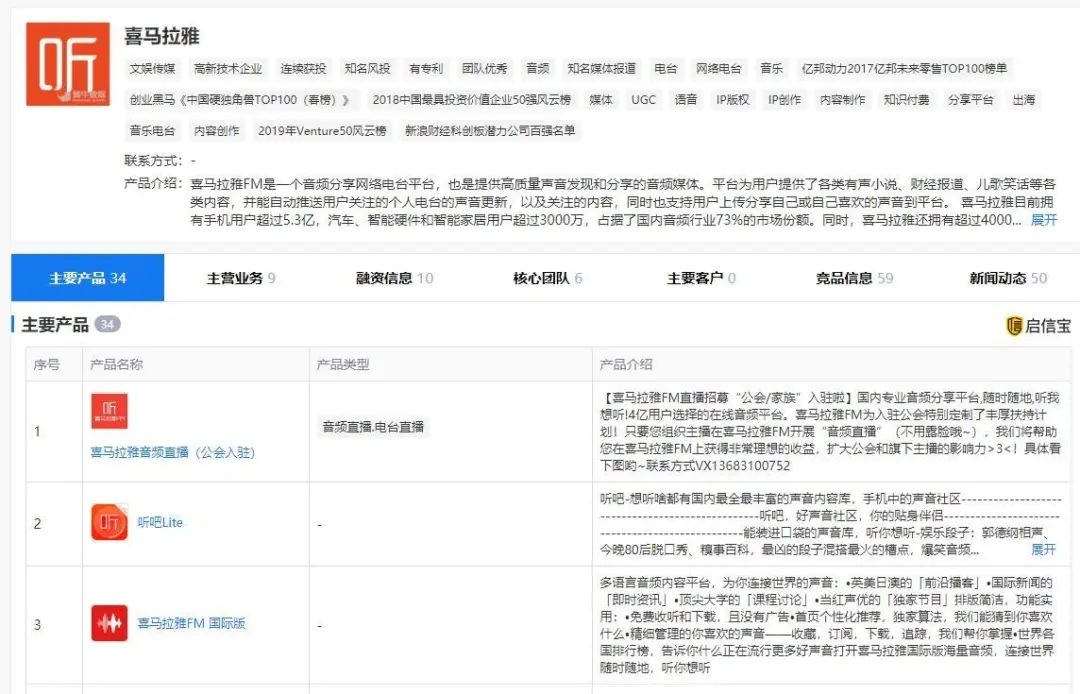This screenshot has width=1080, height=694.
Task: Click the 知识付费 tag
Action: point(906,100)
